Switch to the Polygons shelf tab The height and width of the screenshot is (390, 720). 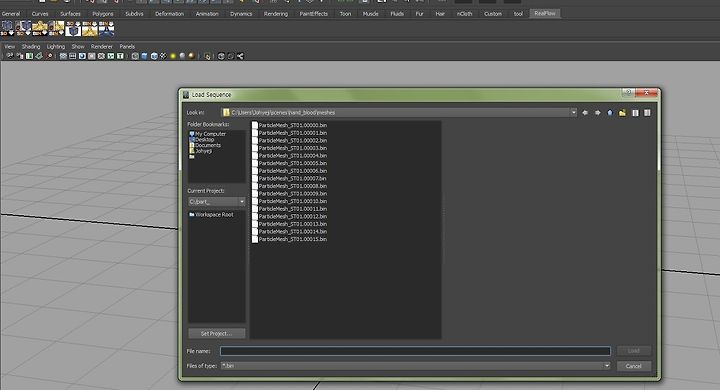pyautogui.click(x=103, y=14)
